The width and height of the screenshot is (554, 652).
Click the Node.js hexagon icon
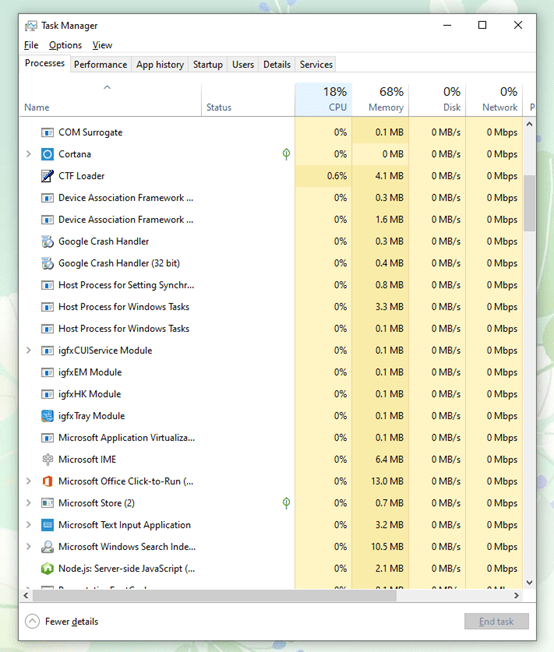tap(47, 568)
